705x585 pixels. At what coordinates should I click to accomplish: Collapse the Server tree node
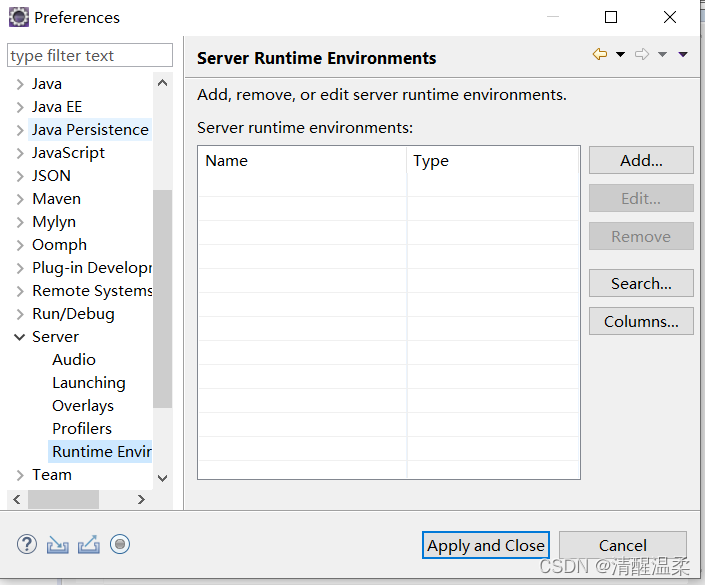pyautogui.click(x=20, y=337)
